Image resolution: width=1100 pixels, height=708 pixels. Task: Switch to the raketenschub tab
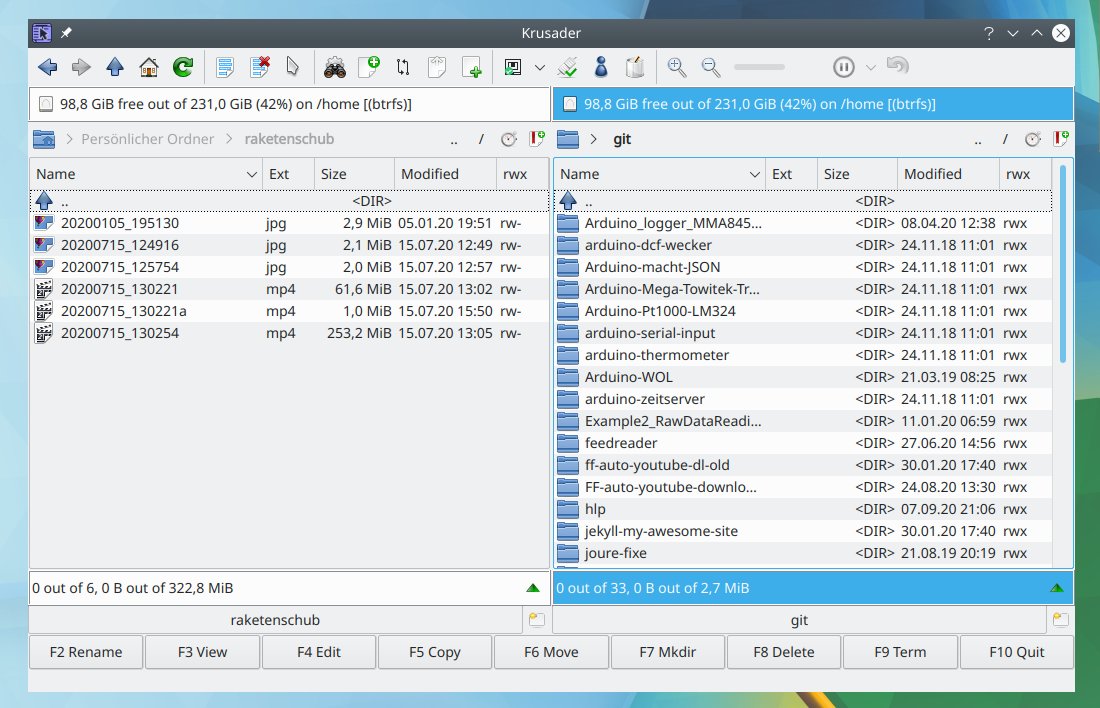275,620
